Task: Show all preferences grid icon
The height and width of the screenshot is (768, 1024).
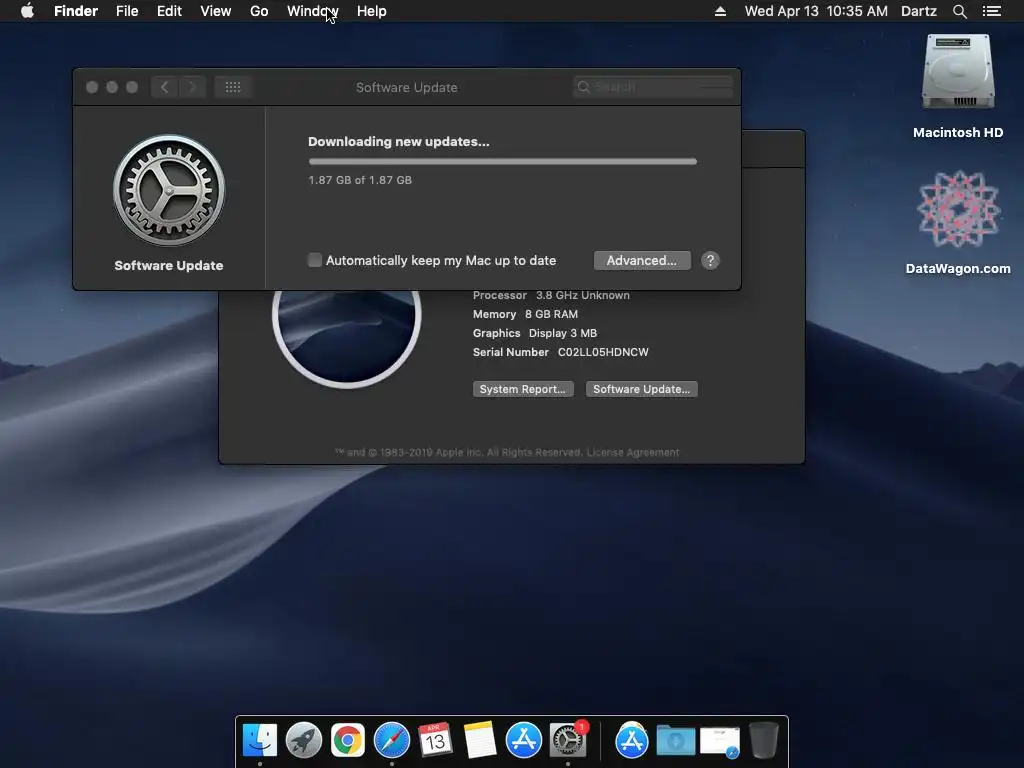Action: 233,87
